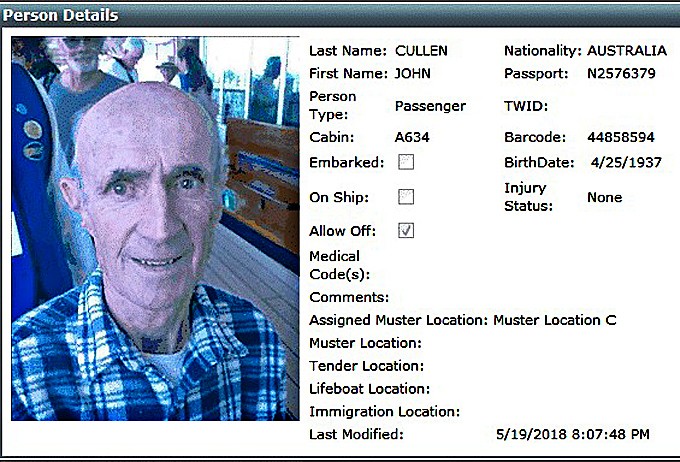Select the first name JOHN
The height and width of the screenshot is (462, 680).
[x=412, y=73]
